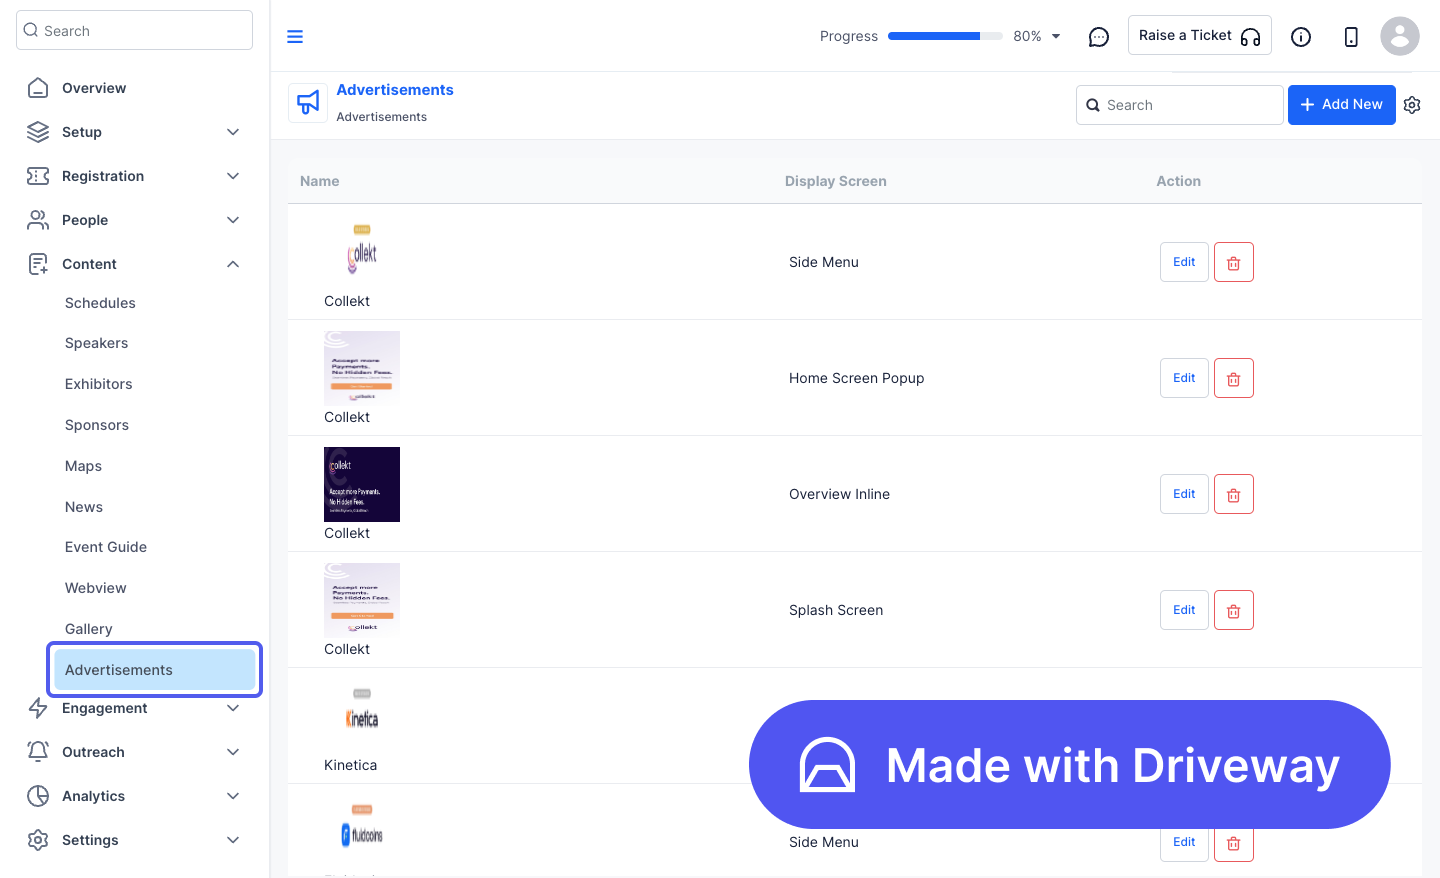Click the Raise a Ticket button
The height and width of the screenshot is (878, 1440).
(1199, 35)
